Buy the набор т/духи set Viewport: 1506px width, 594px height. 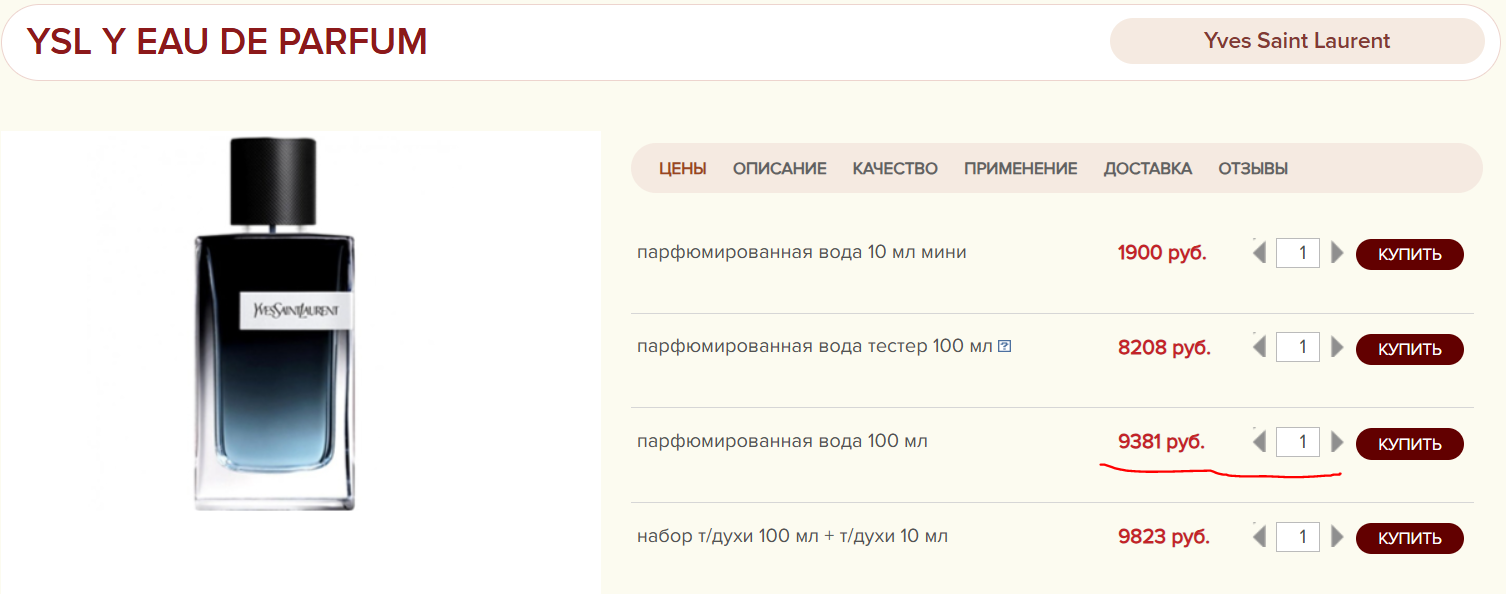click(x=1410, y=538)
